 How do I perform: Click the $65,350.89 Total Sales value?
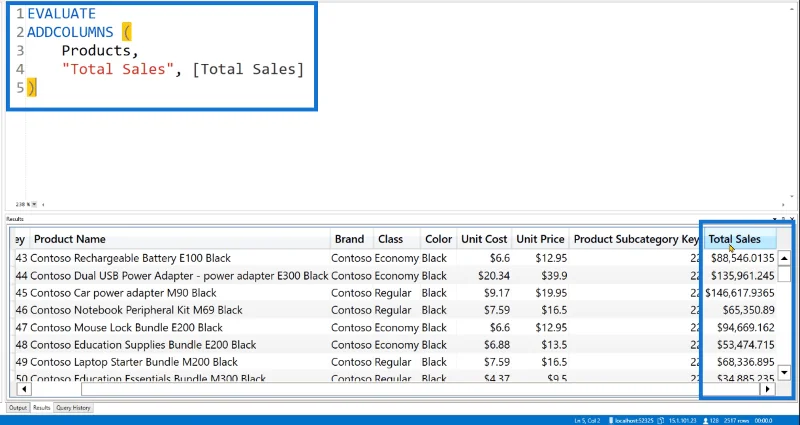click(x=748, y=310)
